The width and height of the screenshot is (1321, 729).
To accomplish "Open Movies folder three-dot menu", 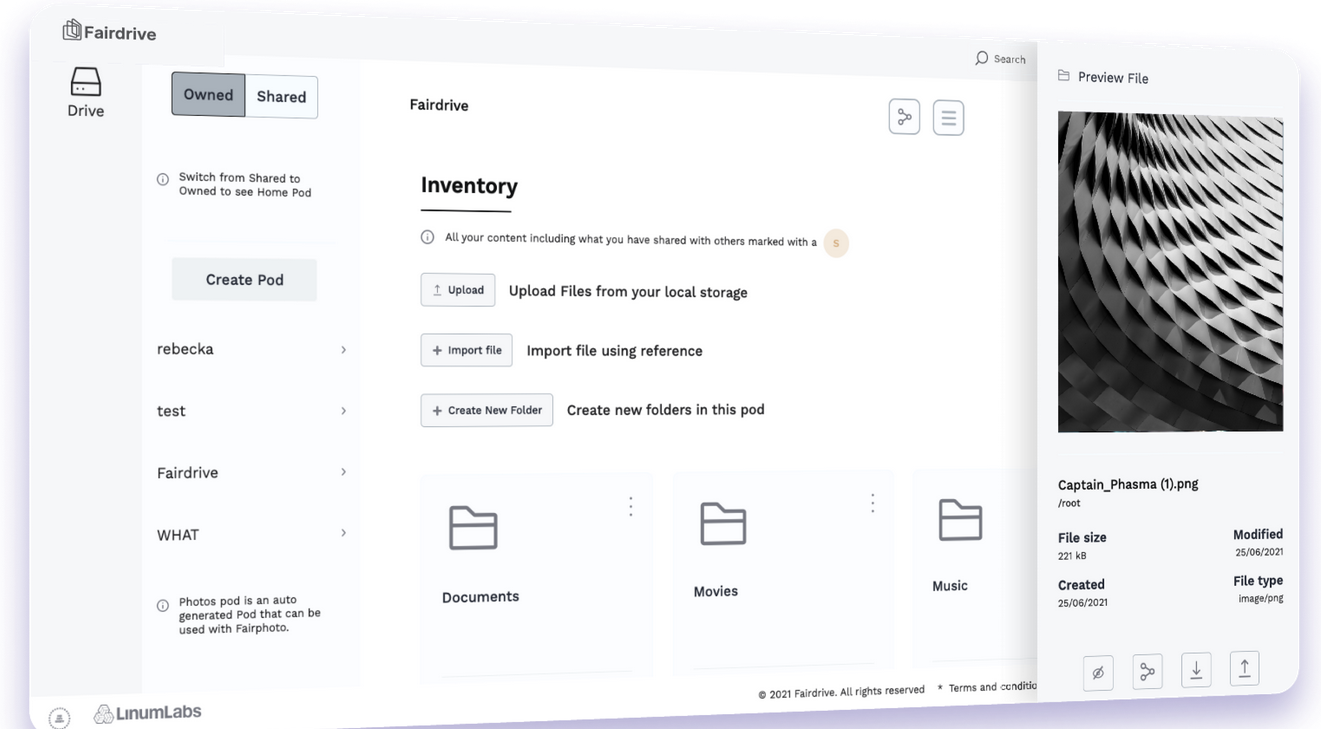I will [873, 503].
